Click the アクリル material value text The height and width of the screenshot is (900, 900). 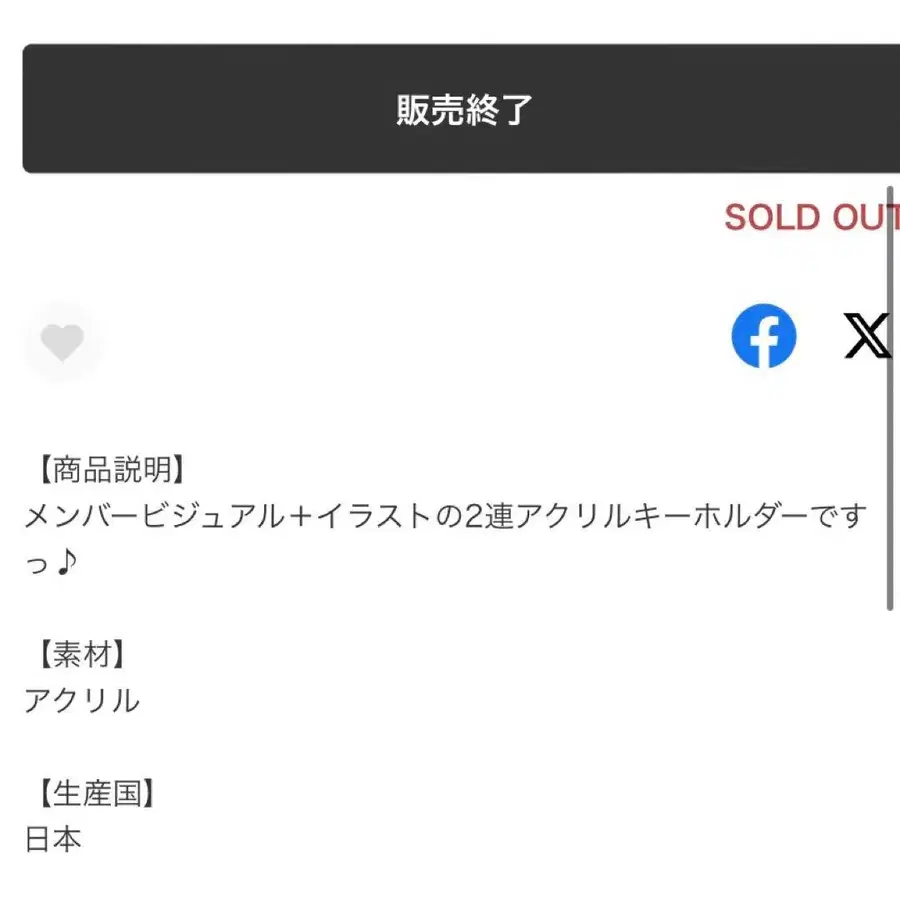click(x=82, y=701)
